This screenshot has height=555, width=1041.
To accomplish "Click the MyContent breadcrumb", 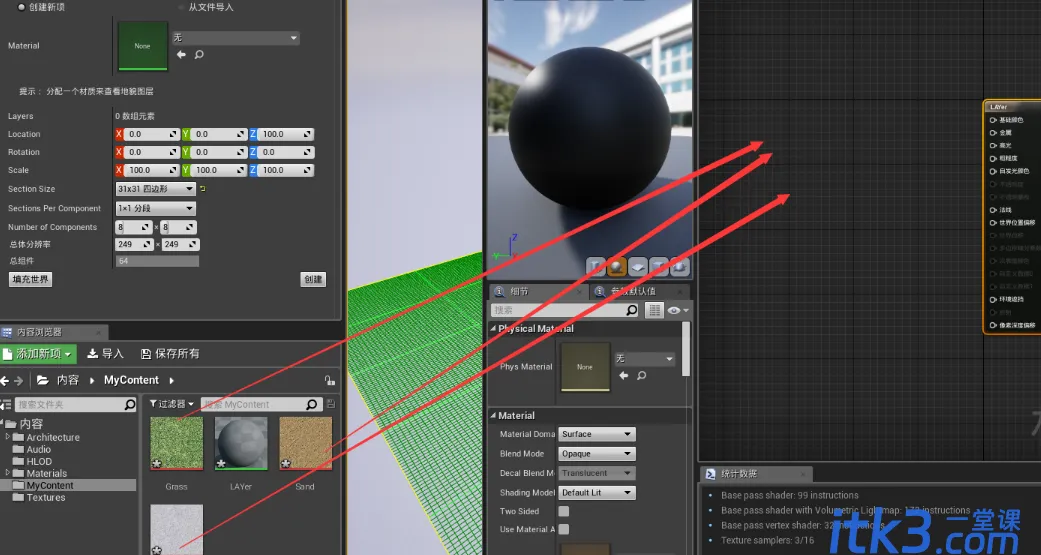I will [x=131, y=380].
